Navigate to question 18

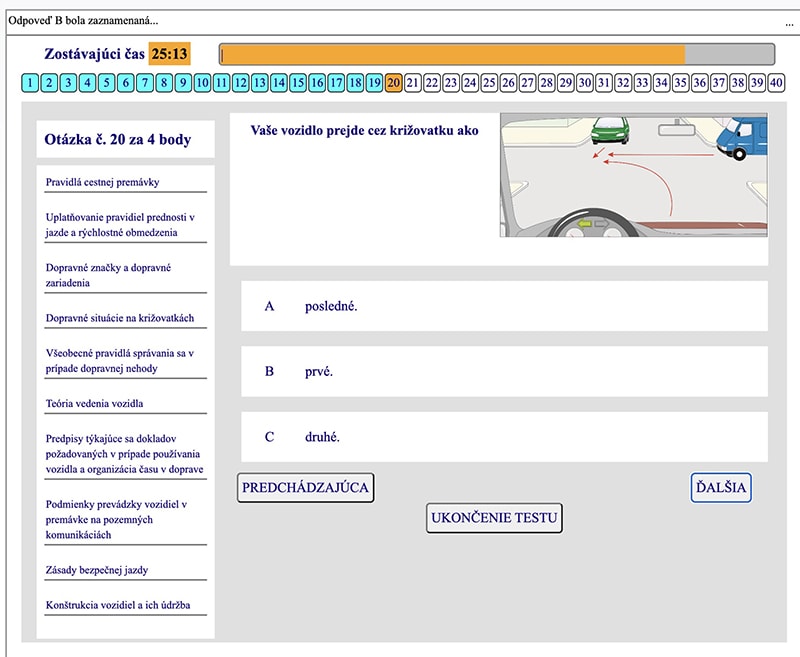(355, 83)
